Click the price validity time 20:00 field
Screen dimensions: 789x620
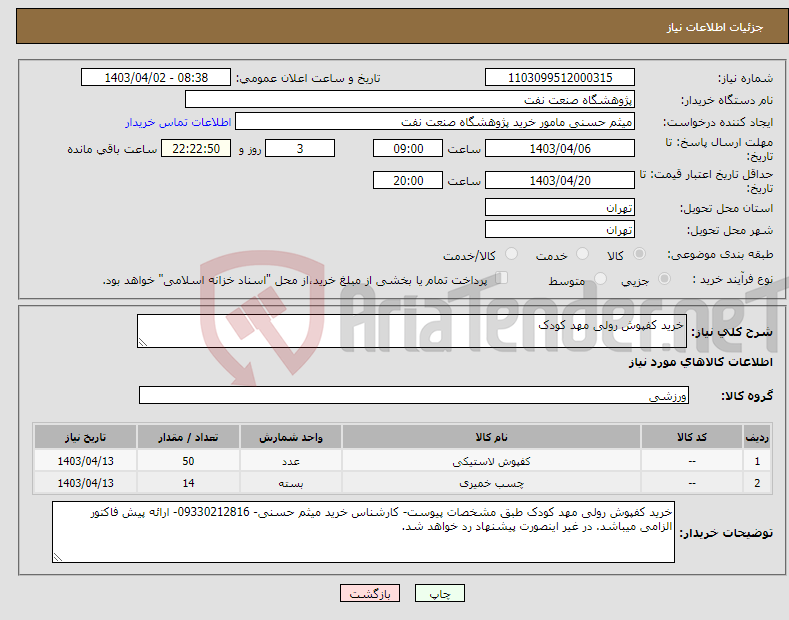[x=408, y=180]
